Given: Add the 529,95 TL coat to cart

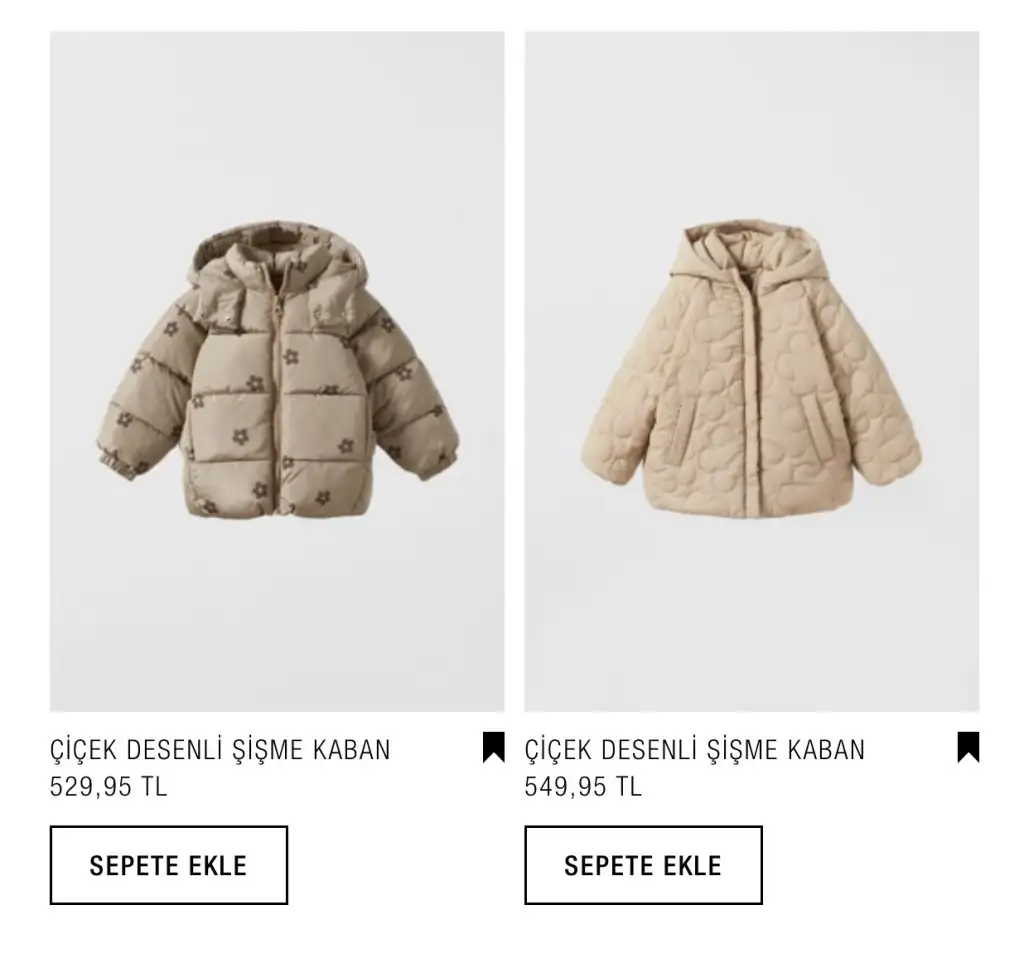Looking at the screenshot, I should point(168,865).
